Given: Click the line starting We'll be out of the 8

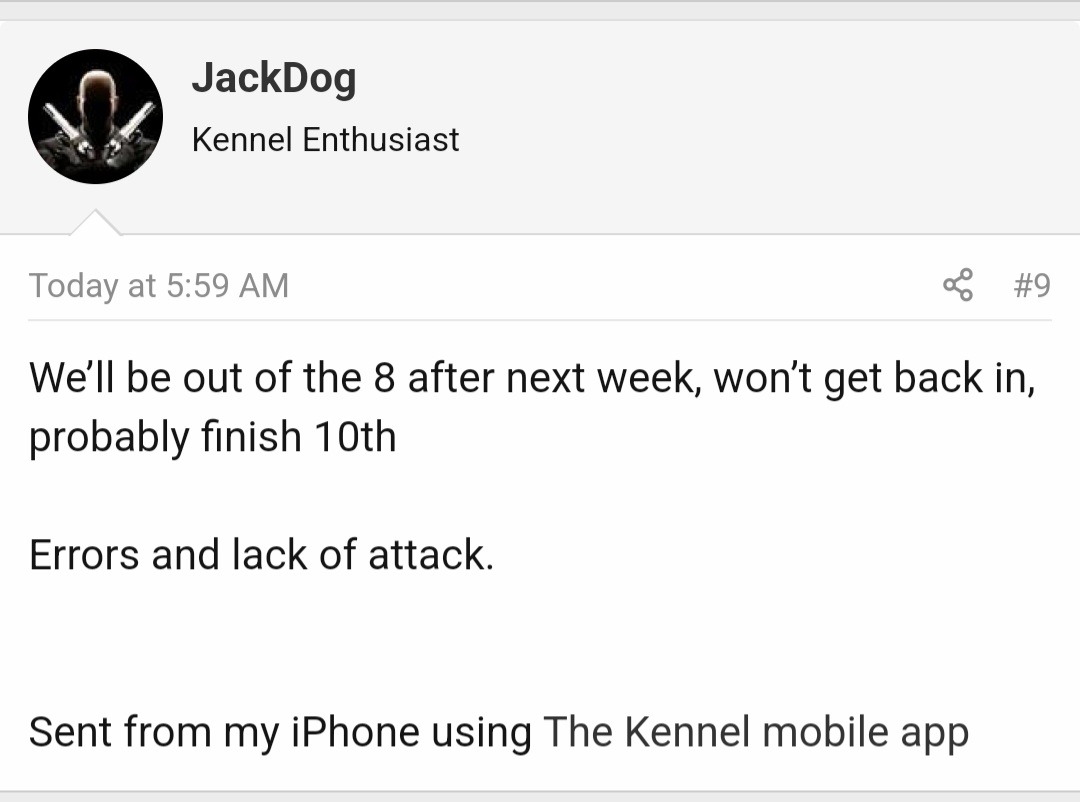Looking at the screenshot, I should point(532,378).
